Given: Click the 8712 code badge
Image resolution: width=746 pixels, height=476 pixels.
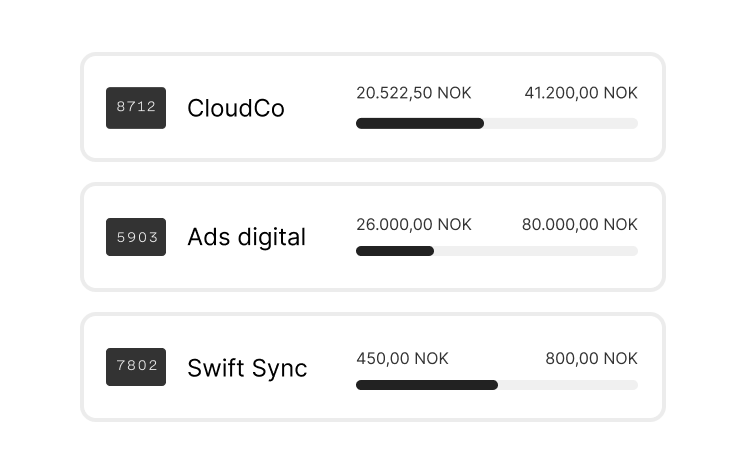Looking at the screenshot, I should click(136, 107).
